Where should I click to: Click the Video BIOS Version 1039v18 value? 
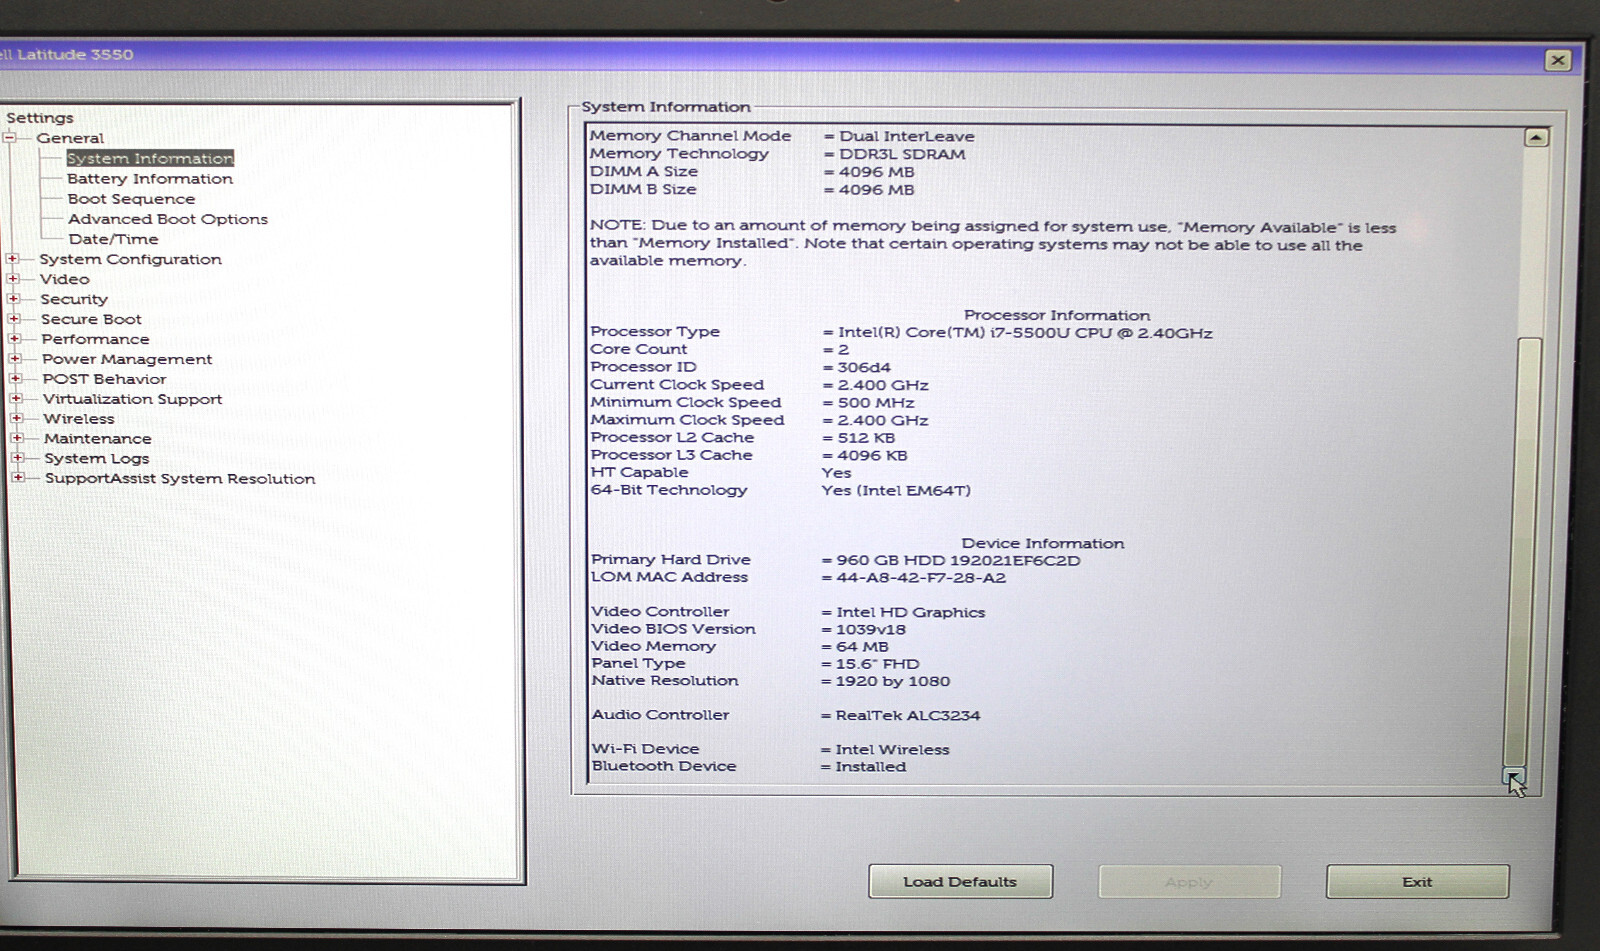(870, 629)
